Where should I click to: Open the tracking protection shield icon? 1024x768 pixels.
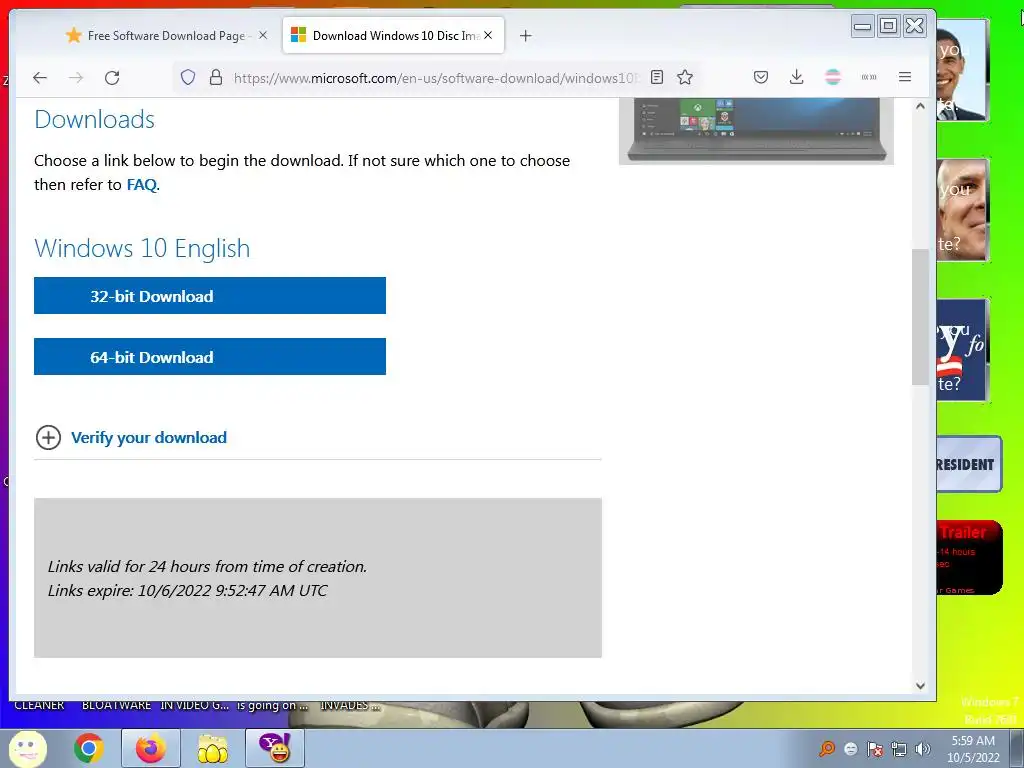tap(188, 78)
